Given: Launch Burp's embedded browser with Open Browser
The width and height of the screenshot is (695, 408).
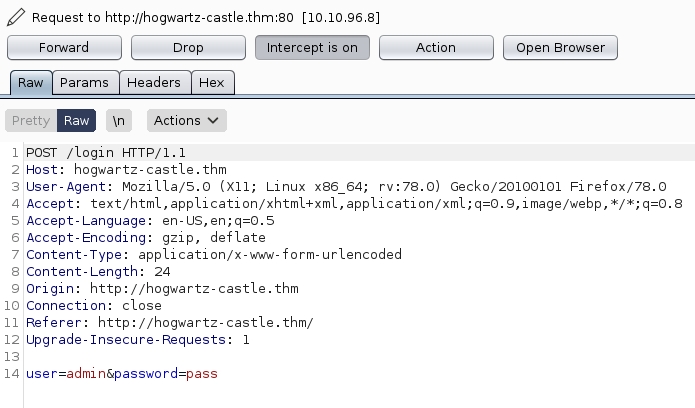Looking at the screenshot, I should coord(560,47).
